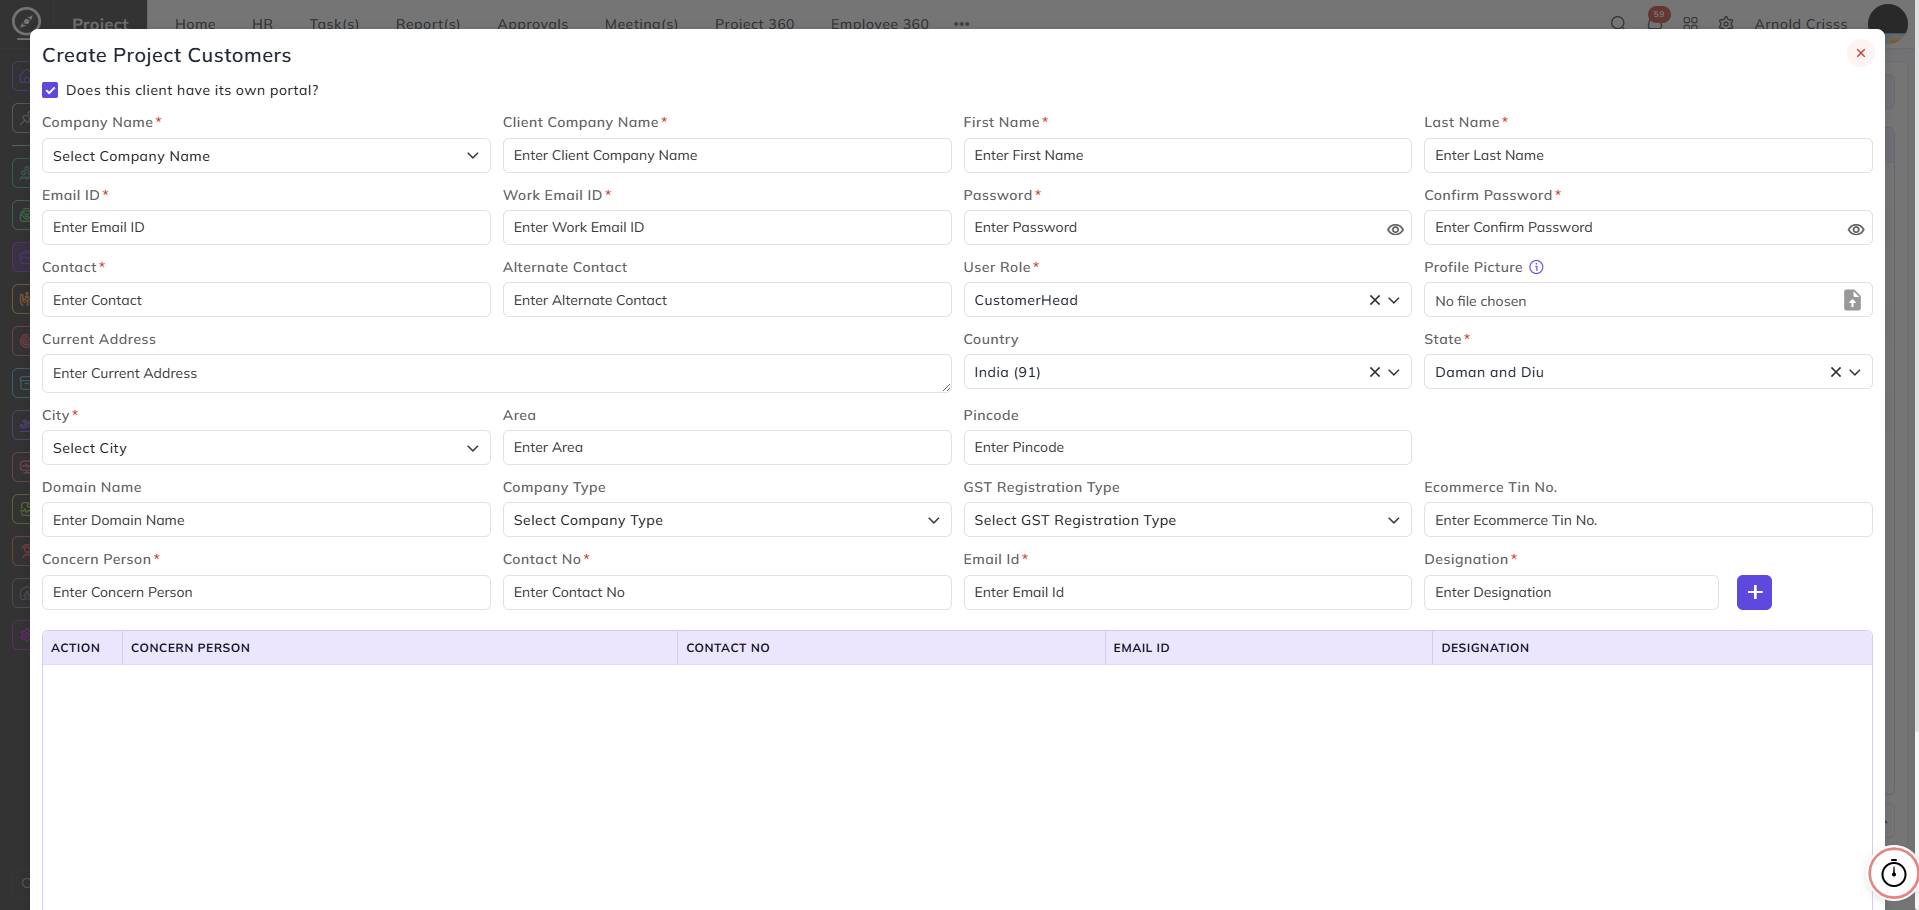Click the search icon in top bar
This screenshot has width=1919, height=910.
(x=1617, y=23)
